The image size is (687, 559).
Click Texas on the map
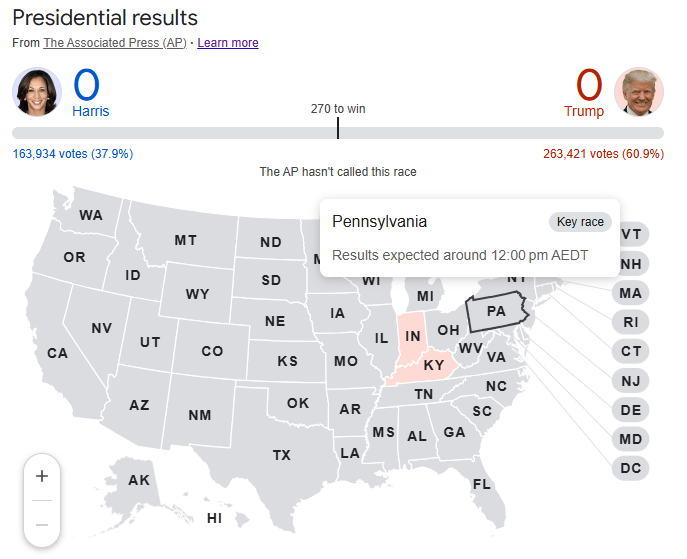click(282, 456)
